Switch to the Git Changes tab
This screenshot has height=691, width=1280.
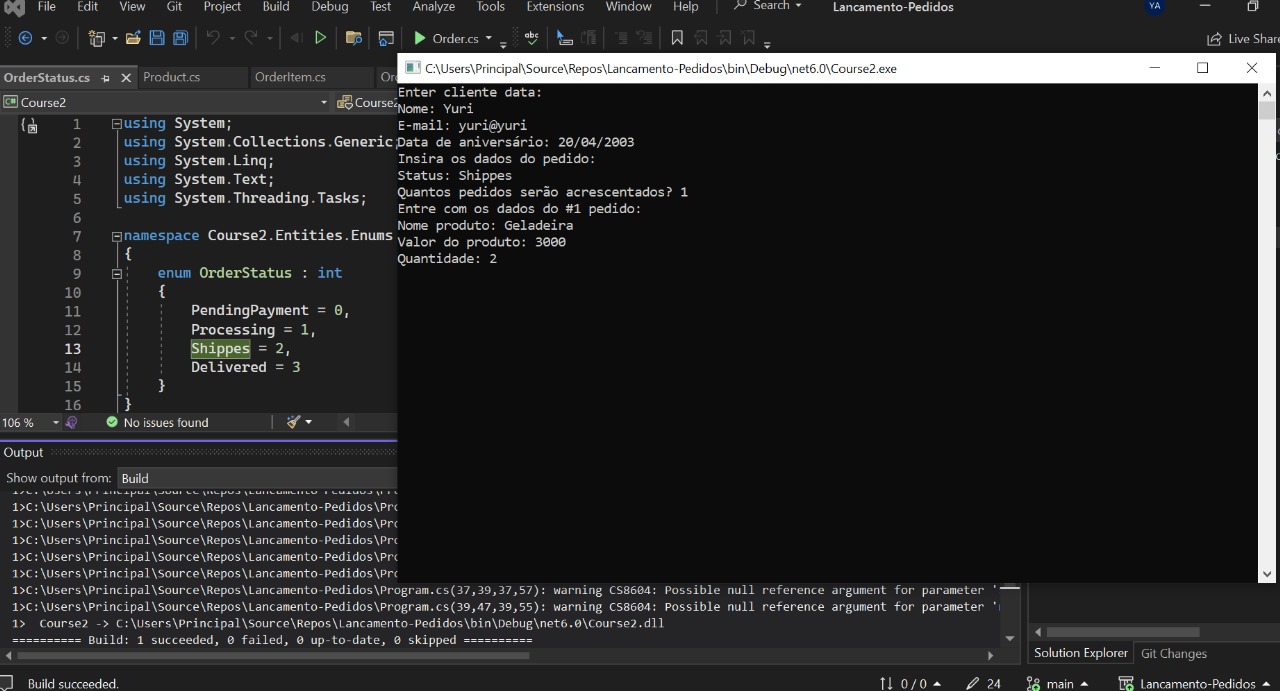pyautogui.click(x=1174, y=653)
